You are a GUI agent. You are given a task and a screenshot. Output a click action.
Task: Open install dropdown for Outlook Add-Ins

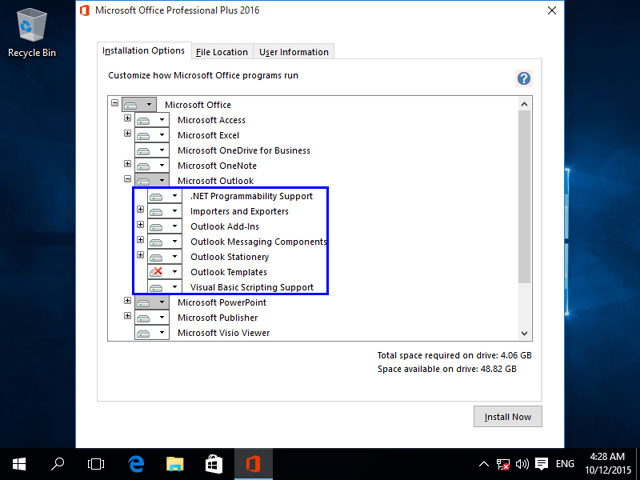click(x=164, y=227)
